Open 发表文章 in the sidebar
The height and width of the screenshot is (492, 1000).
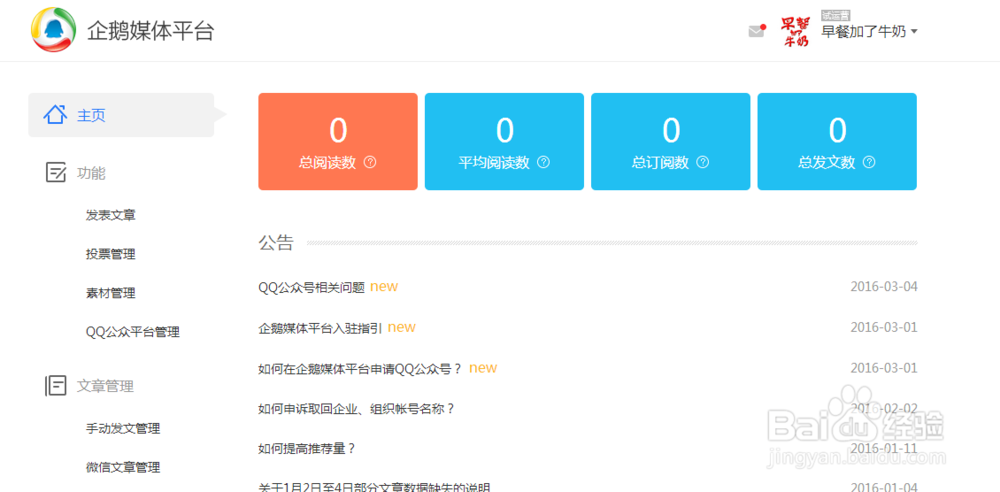click(x=110, y=216)
